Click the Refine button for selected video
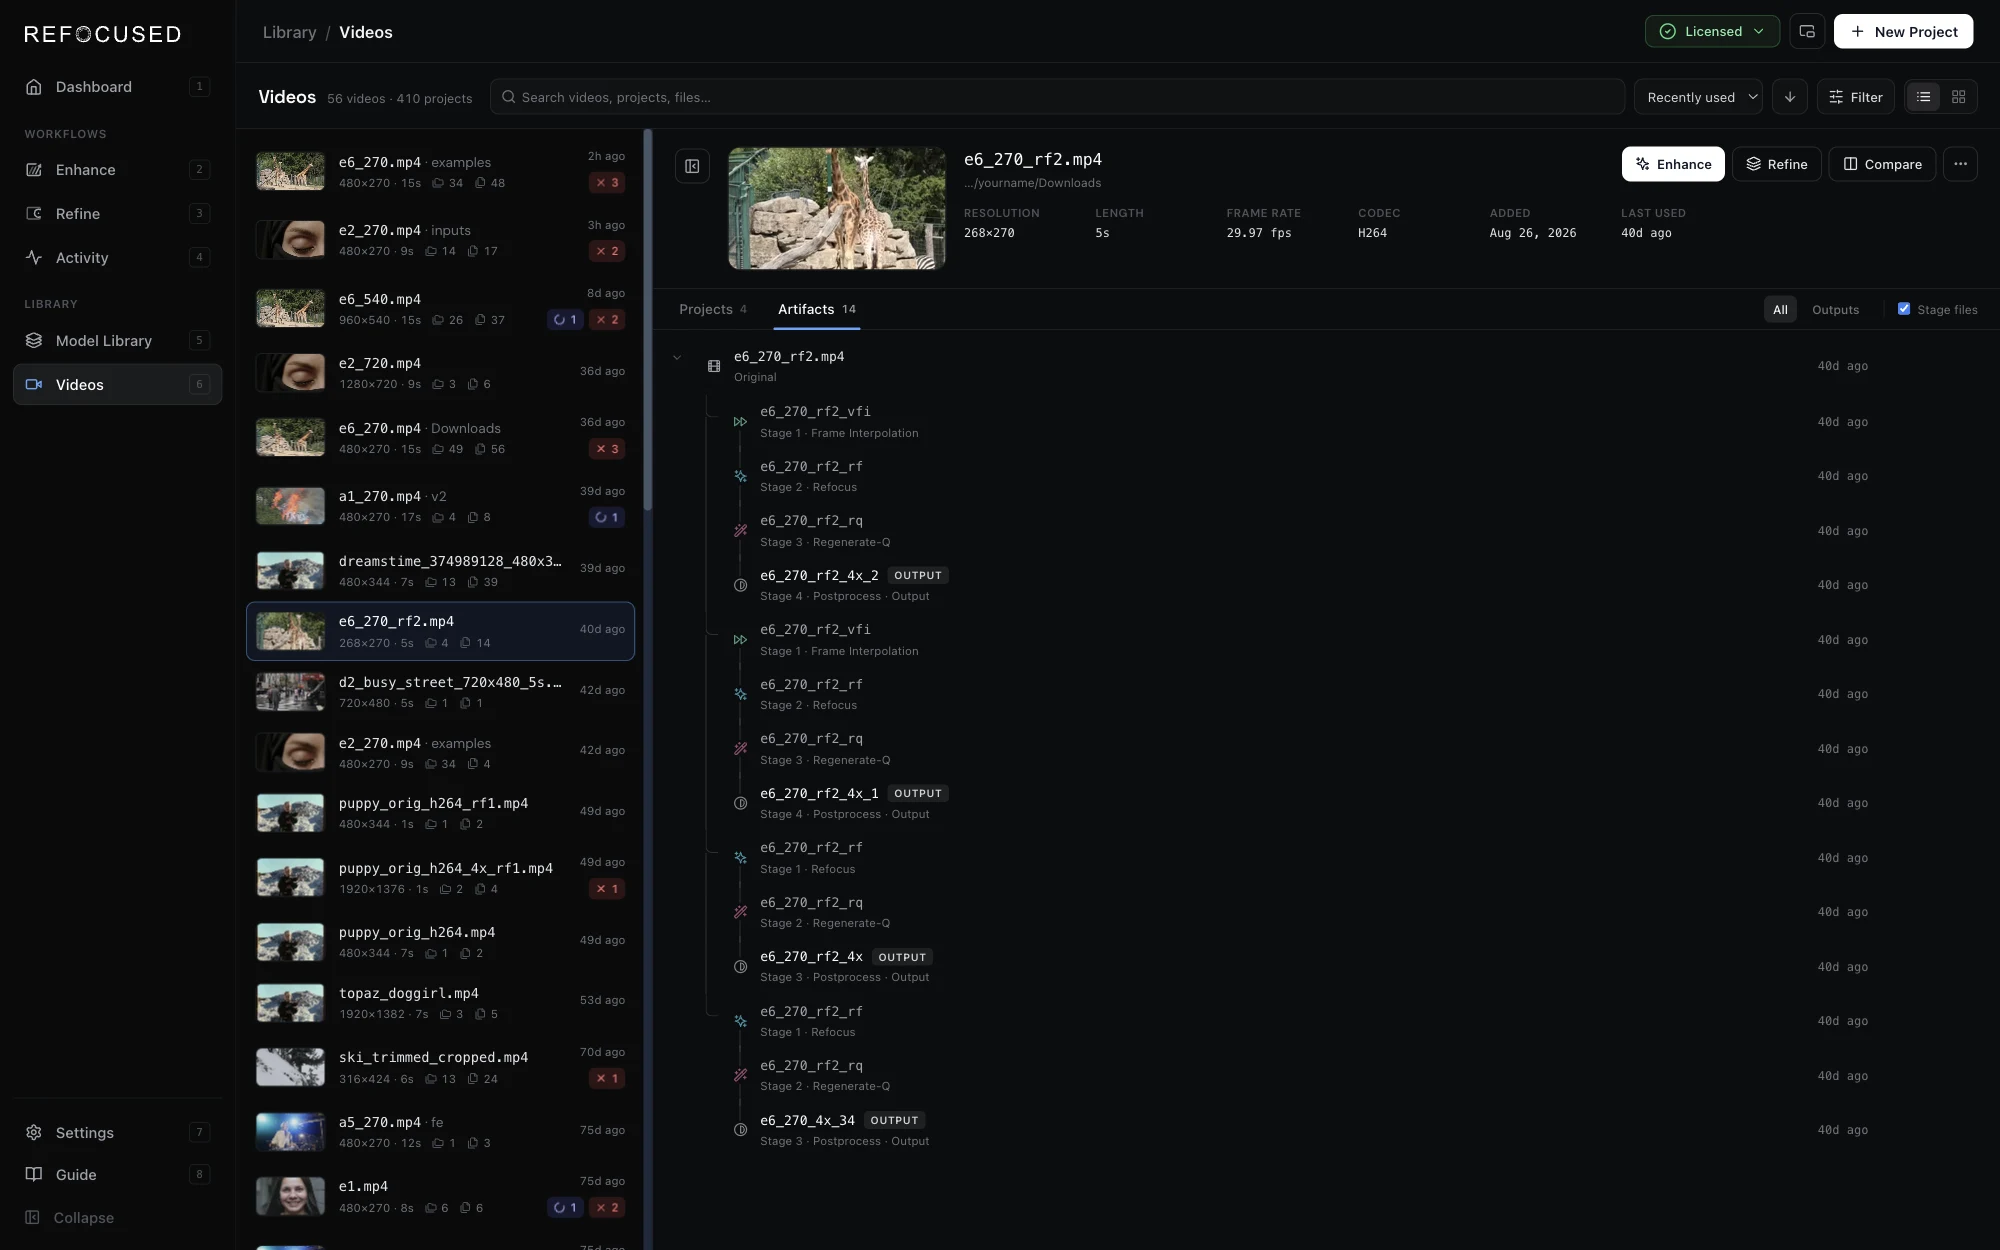2000x1250 pixels. click(1777, 164)
